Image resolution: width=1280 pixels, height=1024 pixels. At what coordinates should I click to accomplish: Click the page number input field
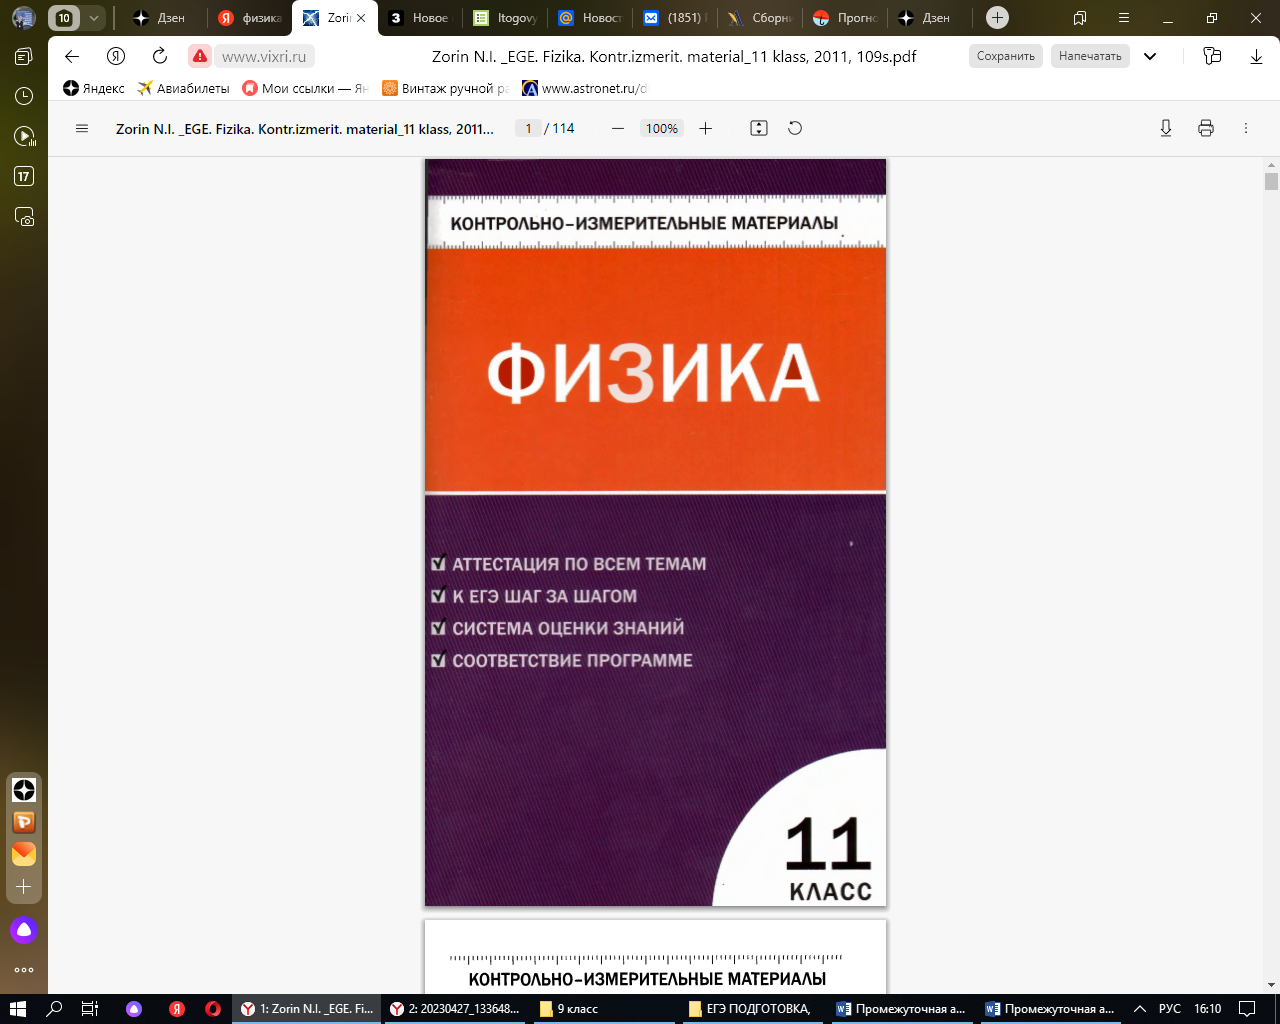[529, 128]
